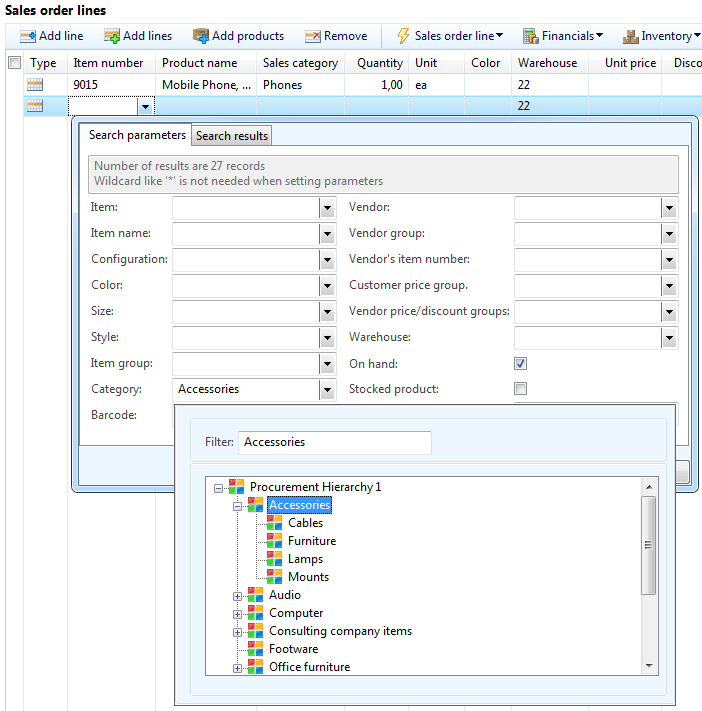Click the Sales order line lightning icon
This screenshot has width=702, height=711.
point(403,36)
